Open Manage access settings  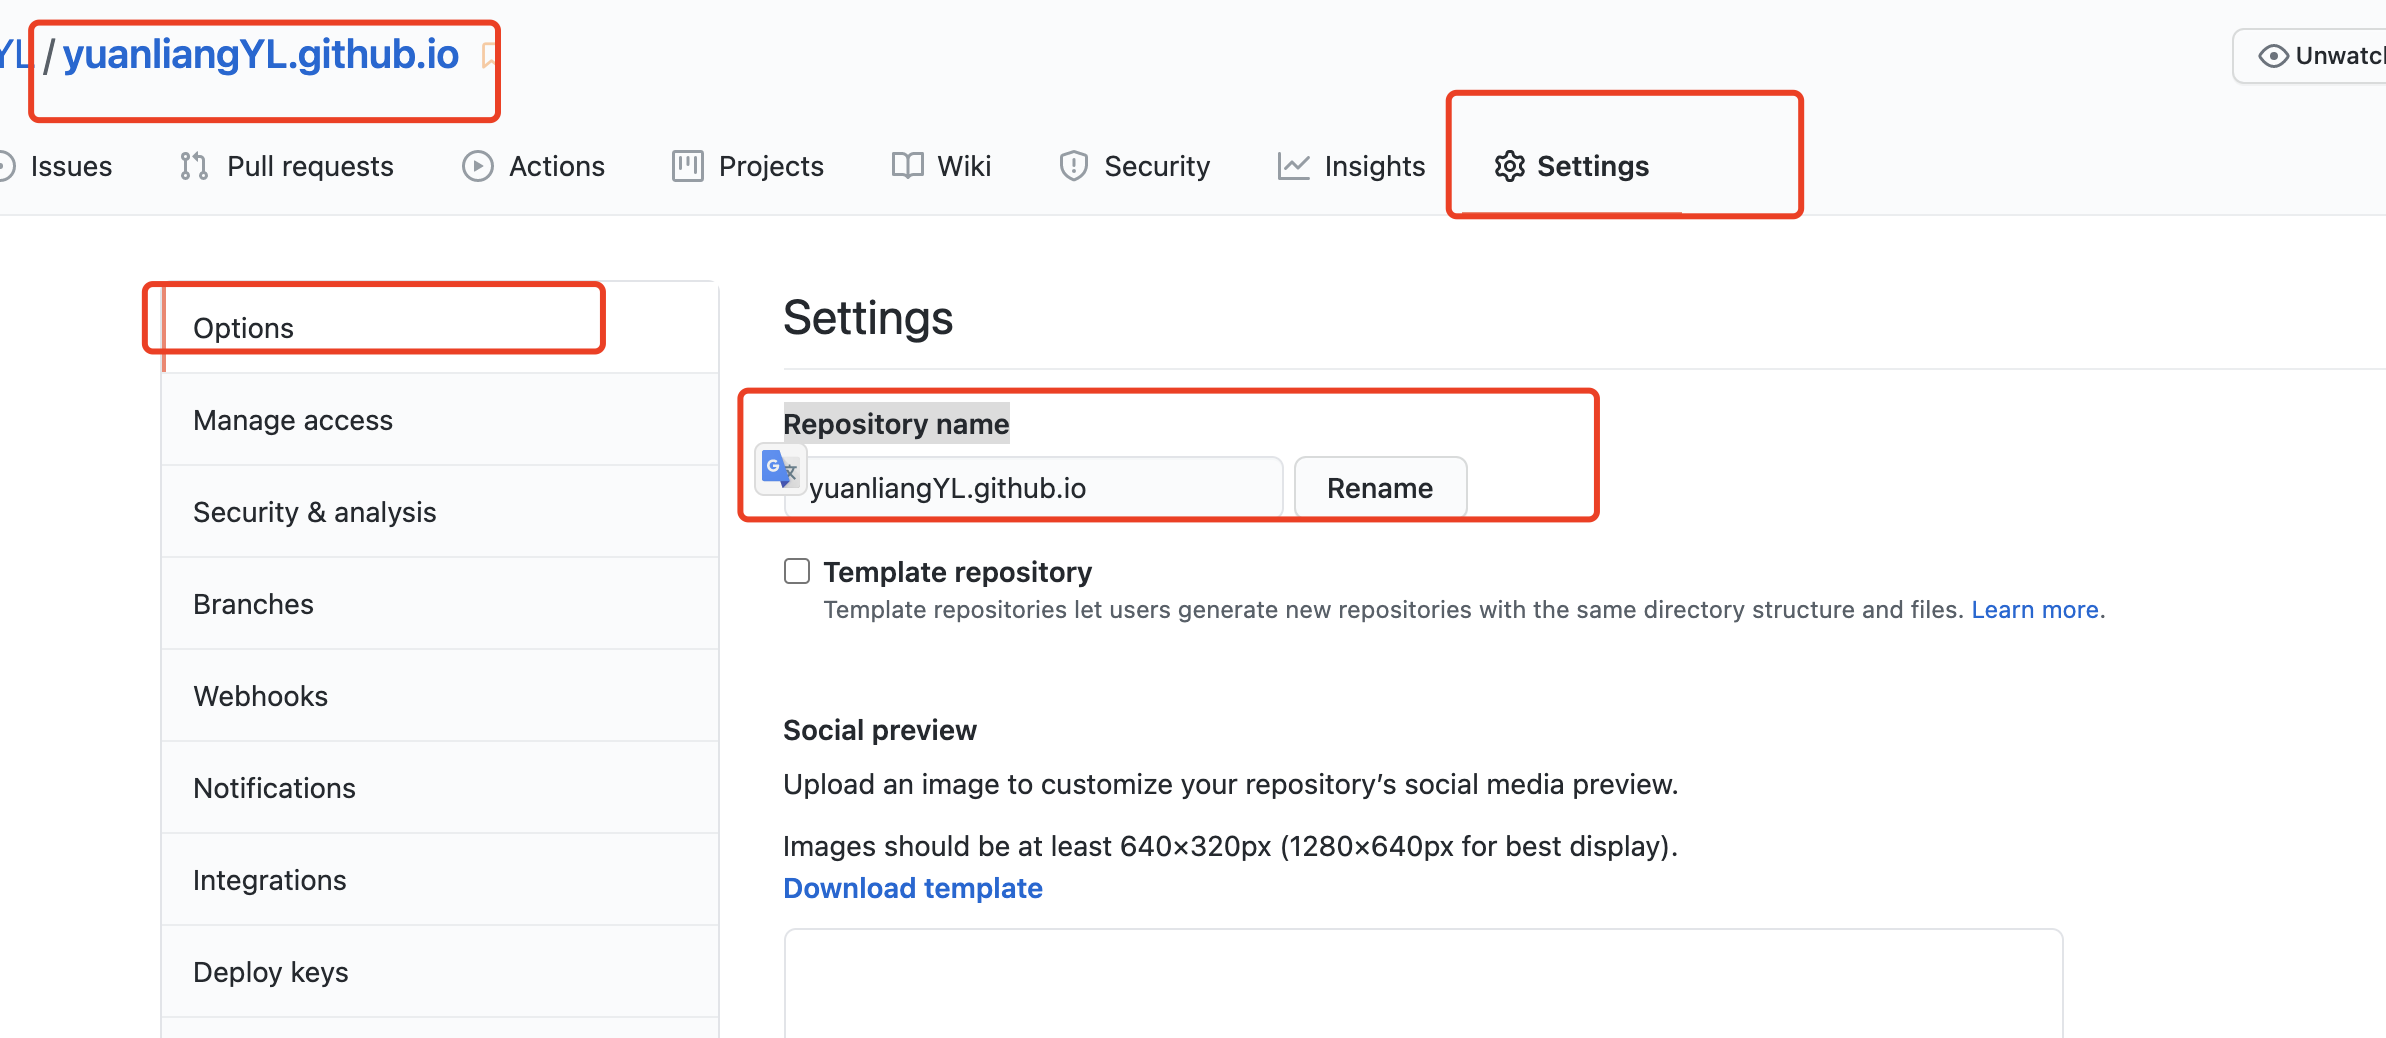click(293, 420)
